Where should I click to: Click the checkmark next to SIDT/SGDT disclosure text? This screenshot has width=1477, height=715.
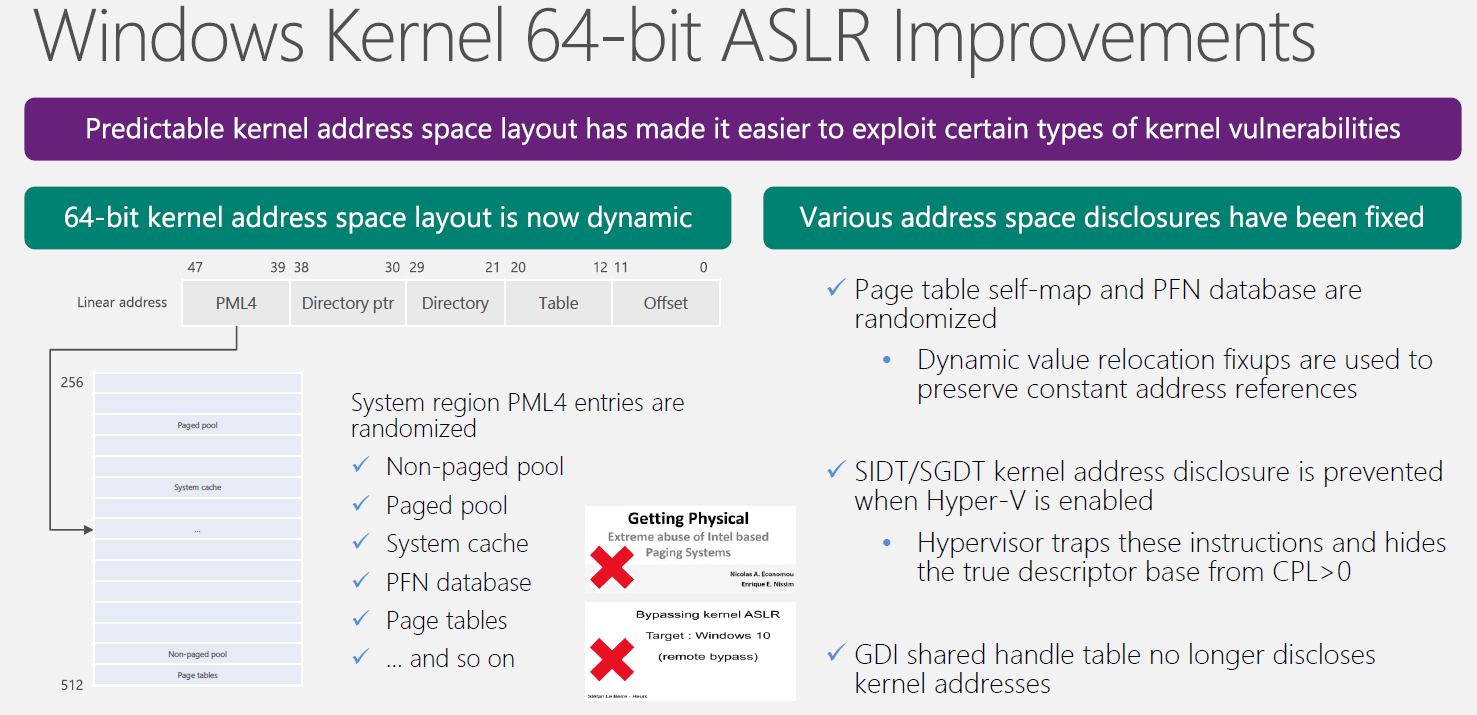coord(836,471)
